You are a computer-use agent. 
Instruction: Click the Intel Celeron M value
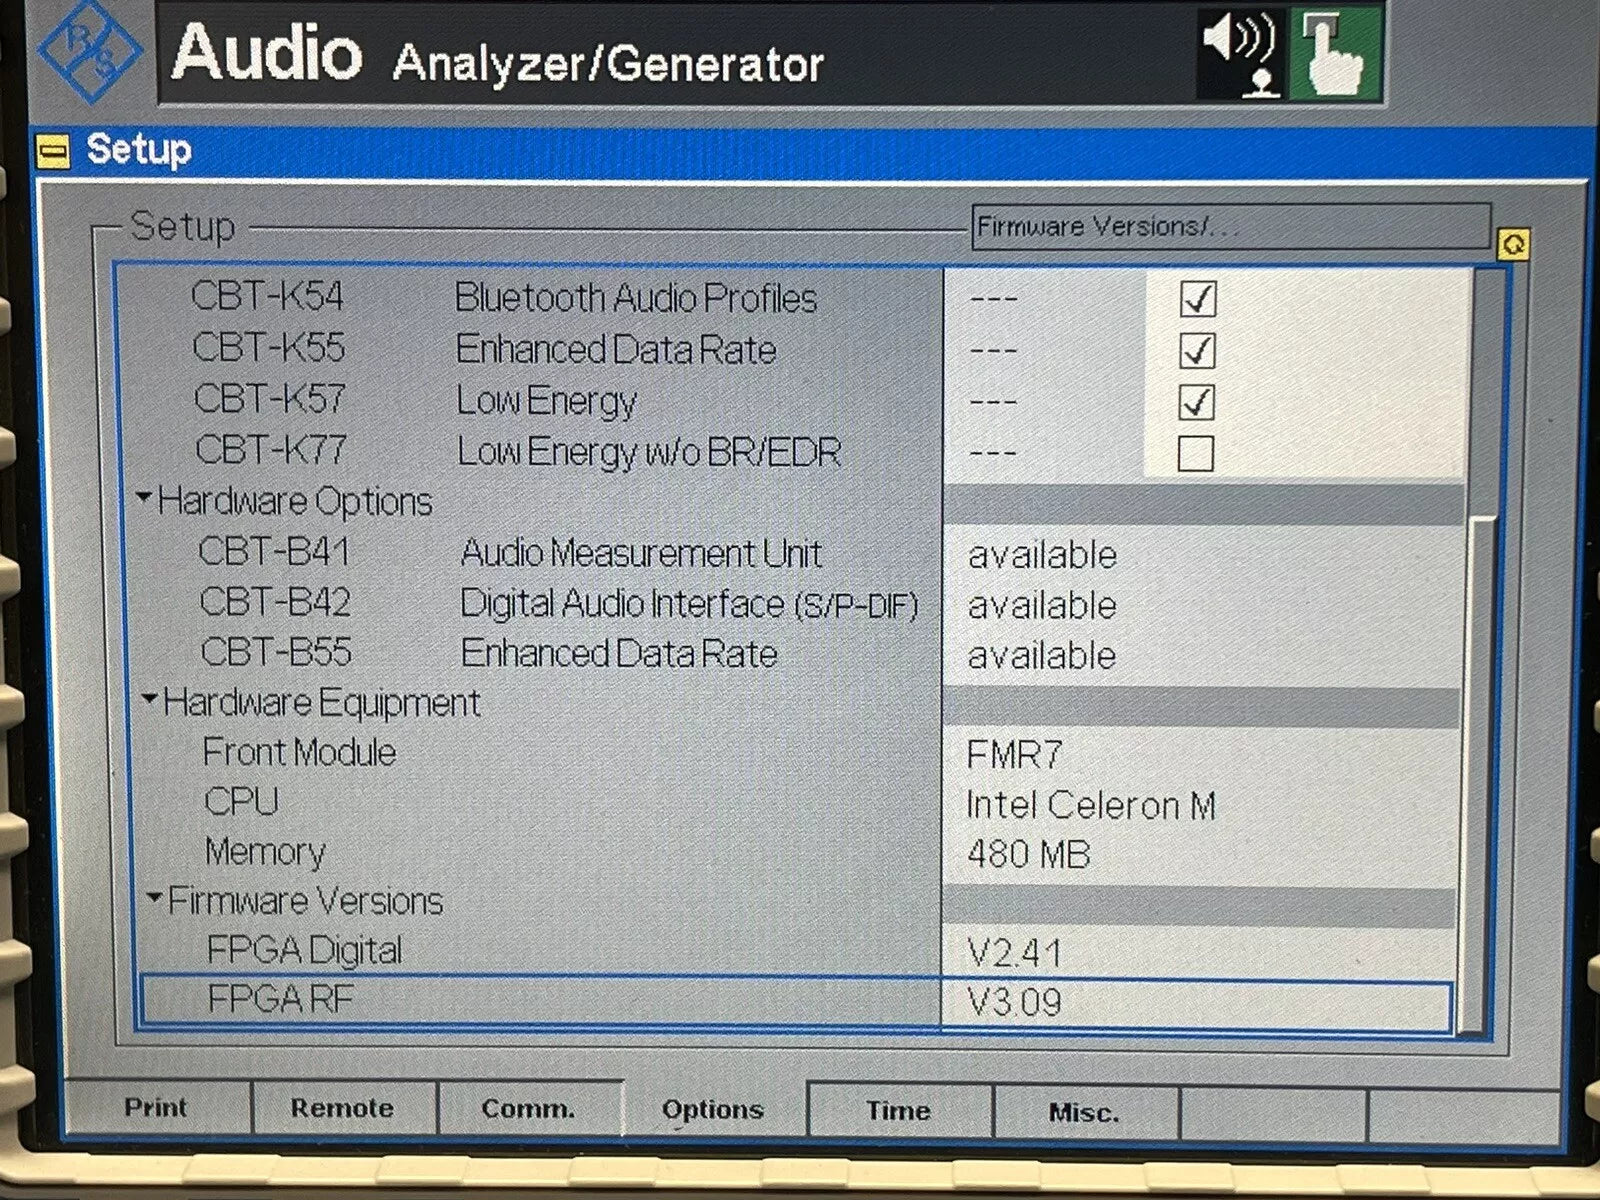pos(1091,805)
